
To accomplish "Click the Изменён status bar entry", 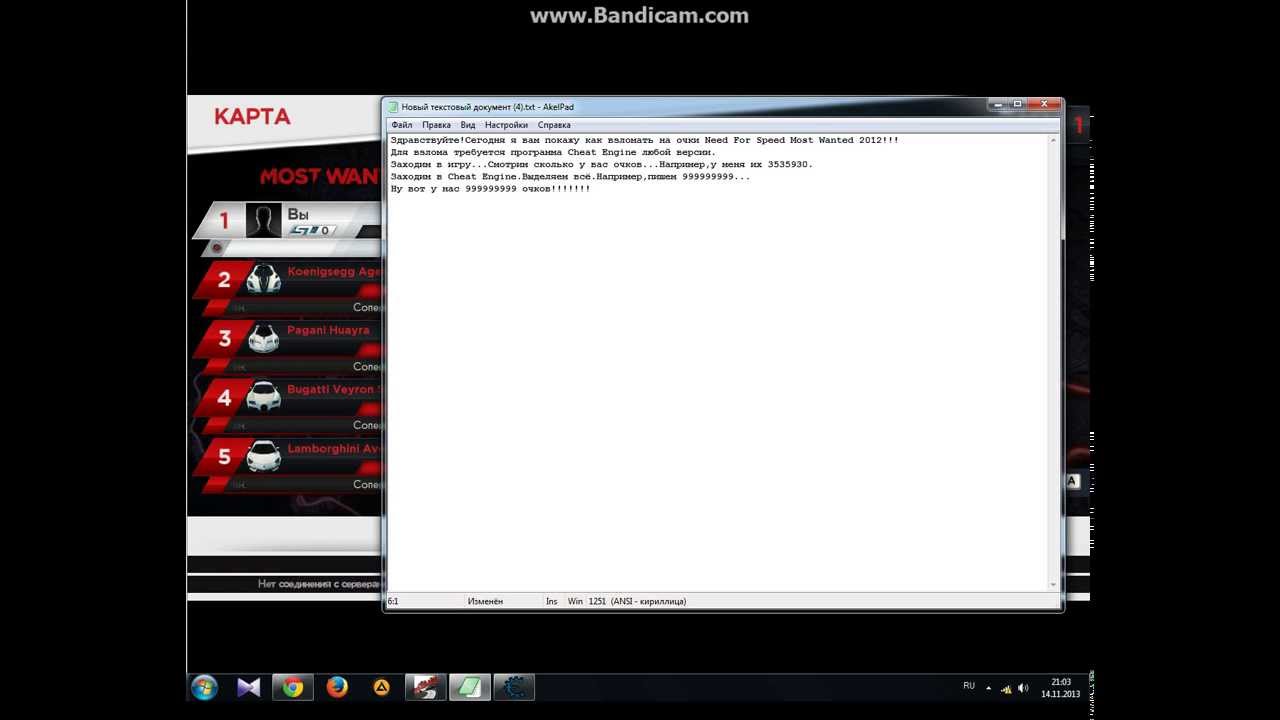I will pyautogui.click(x=485, y=601).
